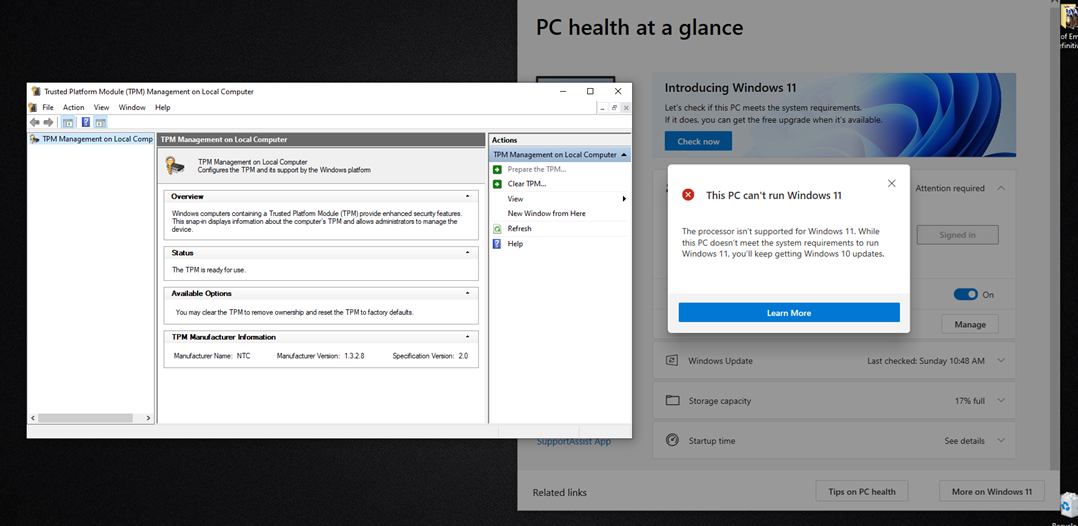Open the SupportAssist App link
The width and height of the screenshot is (1078, 526).
point(573,441)
